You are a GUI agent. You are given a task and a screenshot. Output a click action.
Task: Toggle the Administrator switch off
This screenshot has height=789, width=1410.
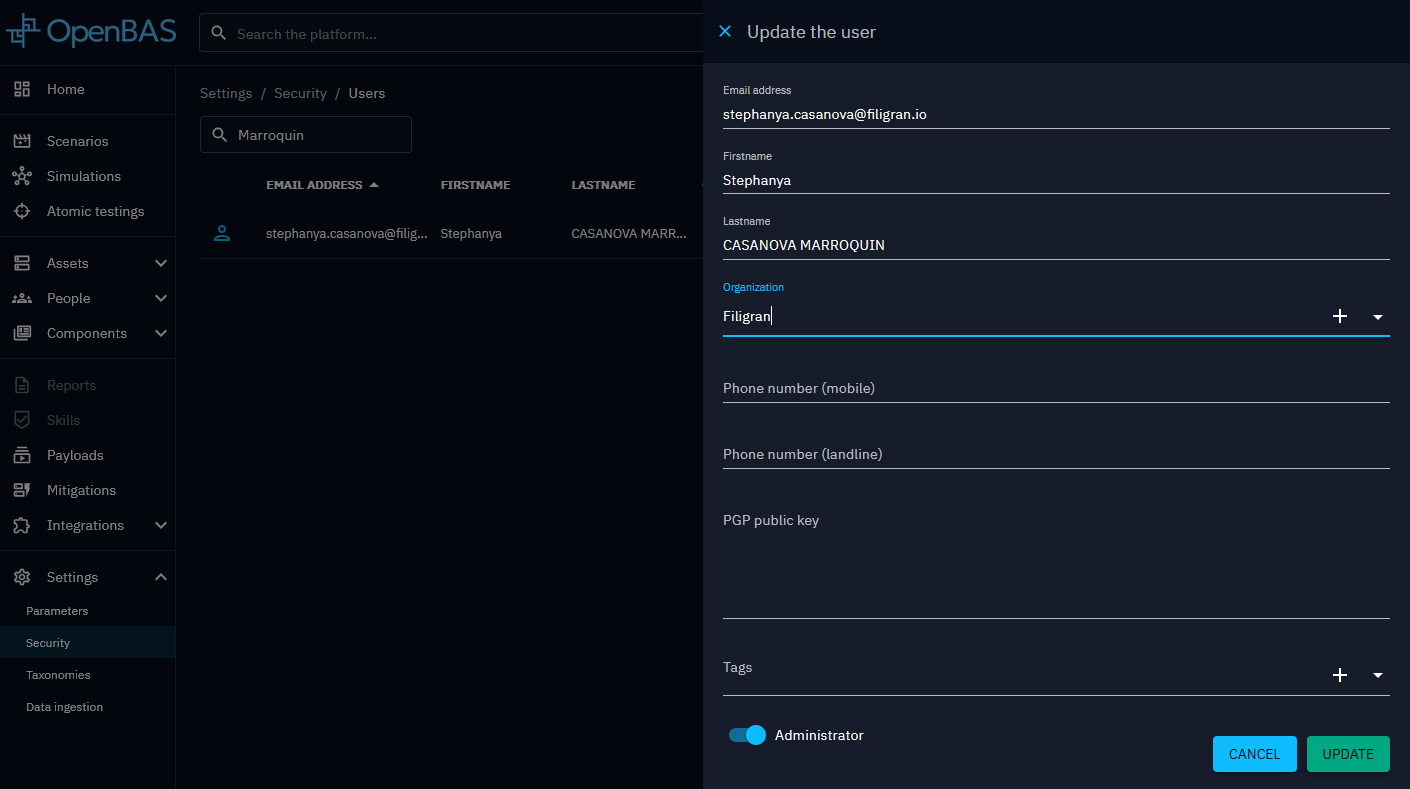point(747,735)
